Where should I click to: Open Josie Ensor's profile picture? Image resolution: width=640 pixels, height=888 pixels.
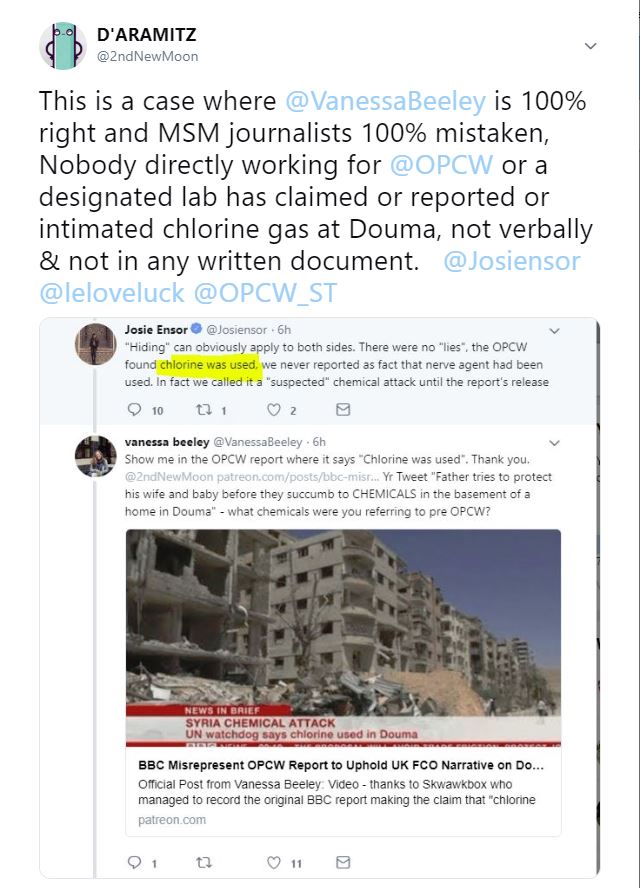[96, 344]
